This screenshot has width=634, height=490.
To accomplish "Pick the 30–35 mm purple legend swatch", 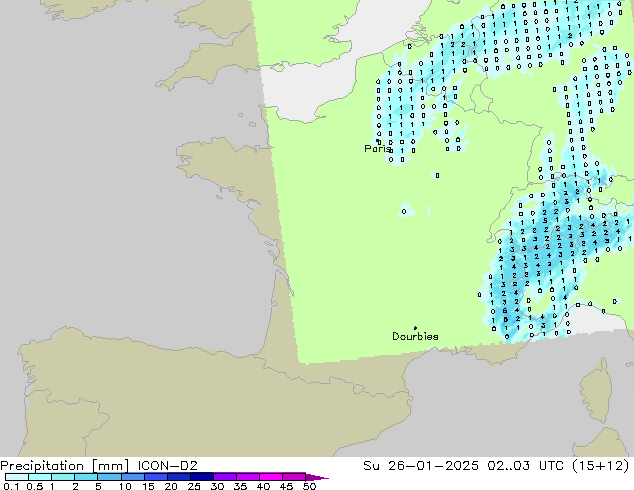I will (x=224, y=477).
